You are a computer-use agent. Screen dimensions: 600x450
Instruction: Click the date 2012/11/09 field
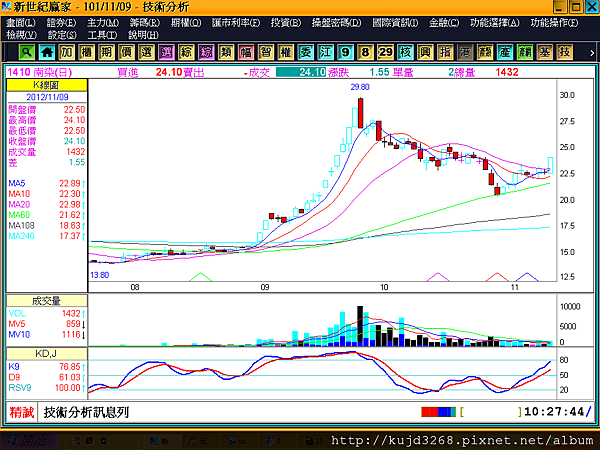(x=47, y=97)
